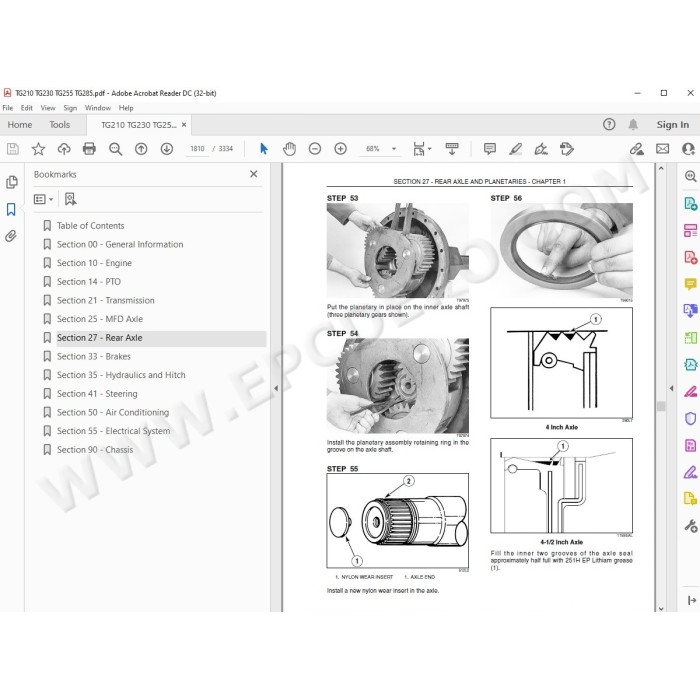
Task: Collapse the left navigation pane arrow
Action: (x=276, y=388)
